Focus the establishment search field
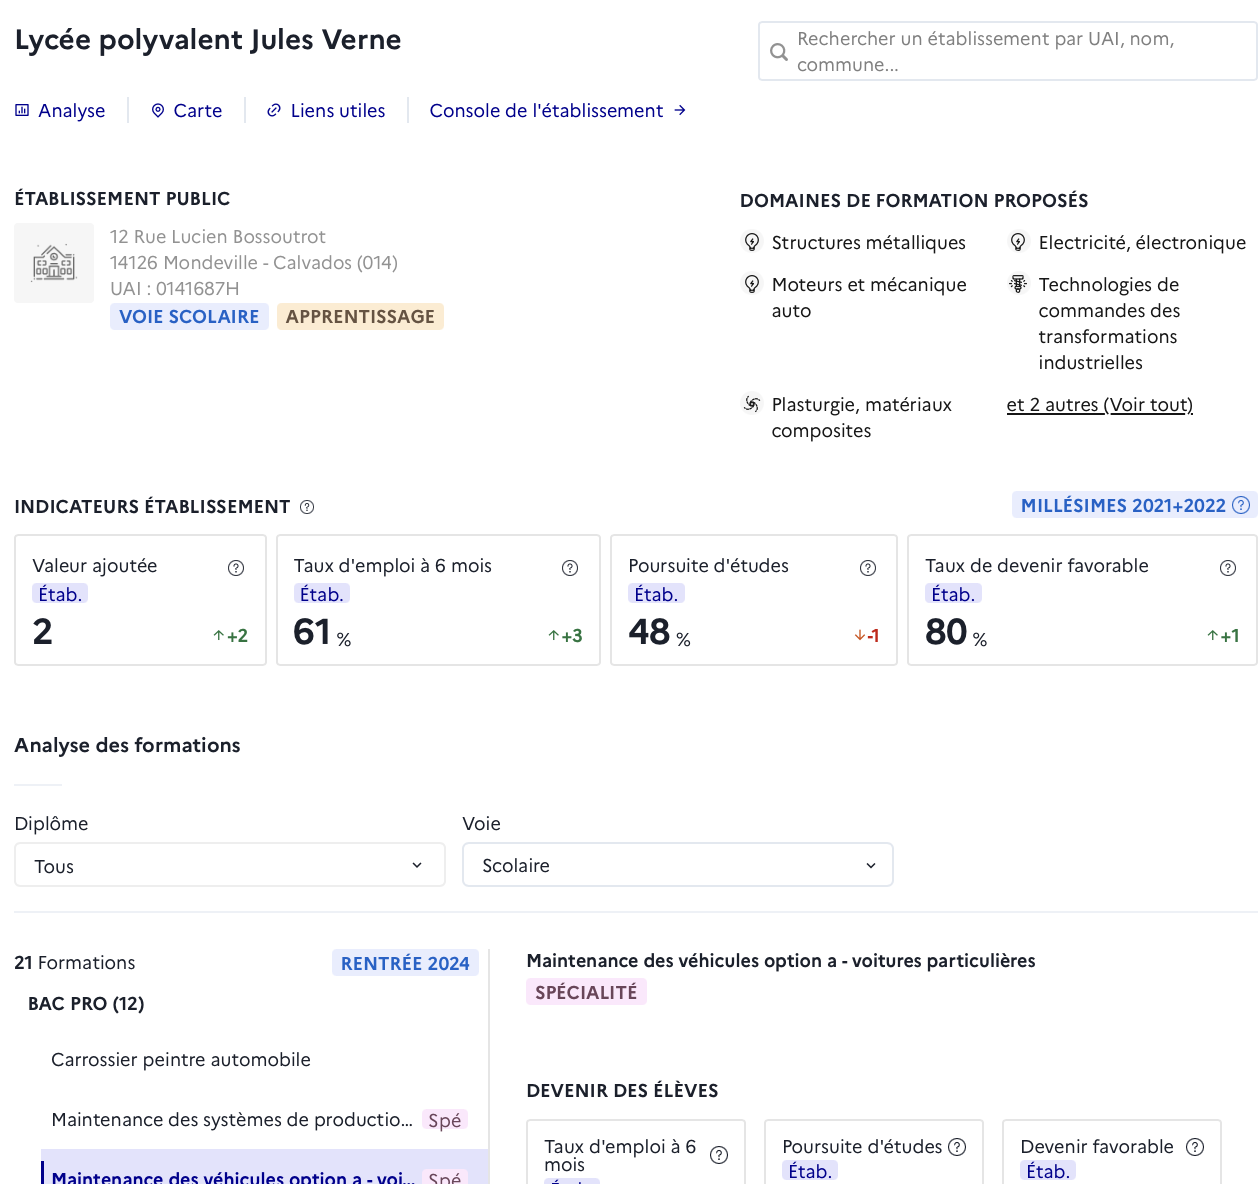 coord(1008,51)
